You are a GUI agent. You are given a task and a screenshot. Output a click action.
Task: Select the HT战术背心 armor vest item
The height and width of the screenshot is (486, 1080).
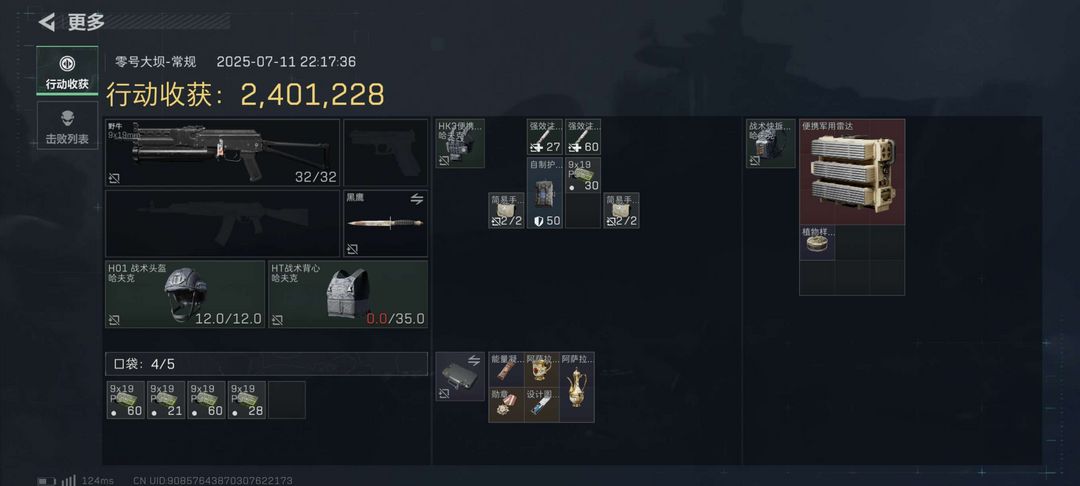[348, 294]
